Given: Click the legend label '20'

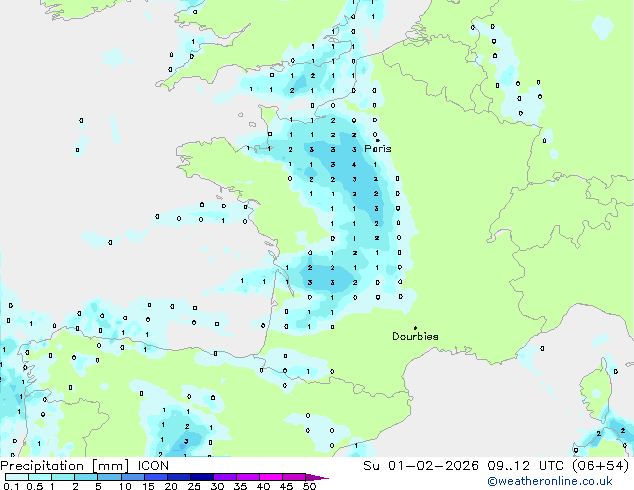Looking at the screenshot, I should pyautogui.click(x=171, y=486).
